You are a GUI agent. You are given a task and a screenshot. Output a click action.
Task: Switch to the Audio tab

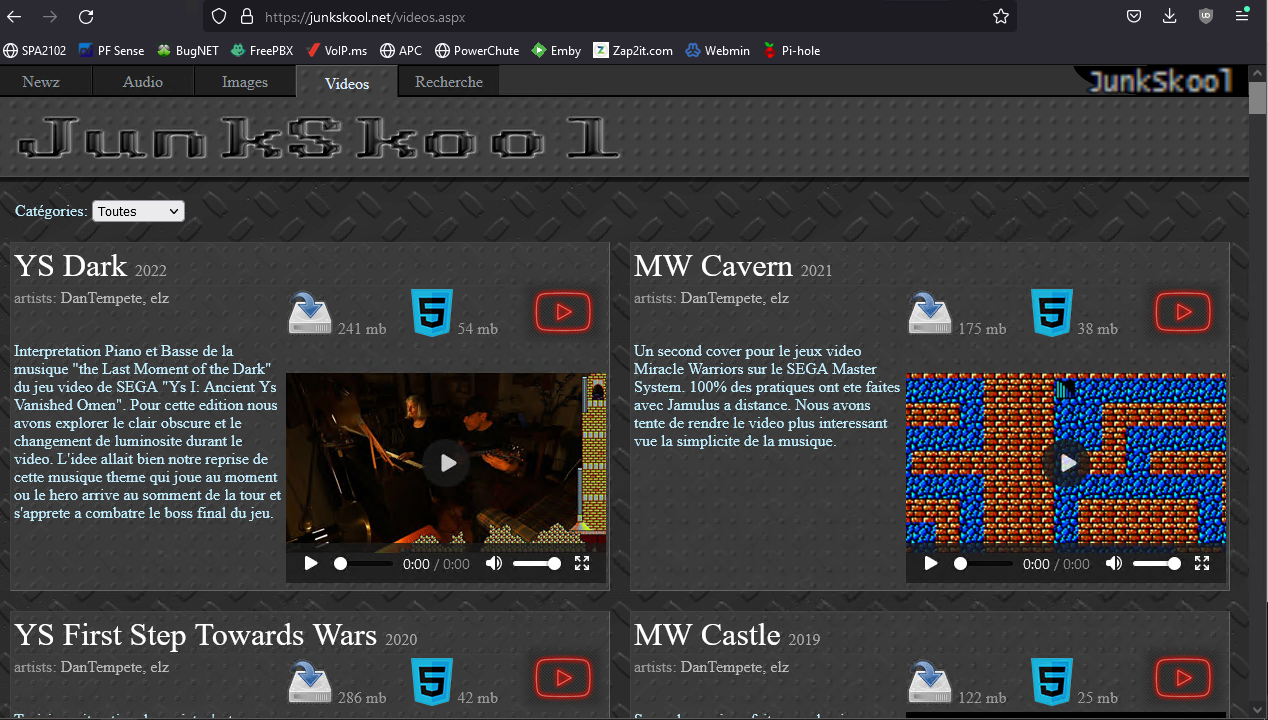coord(142,82)
